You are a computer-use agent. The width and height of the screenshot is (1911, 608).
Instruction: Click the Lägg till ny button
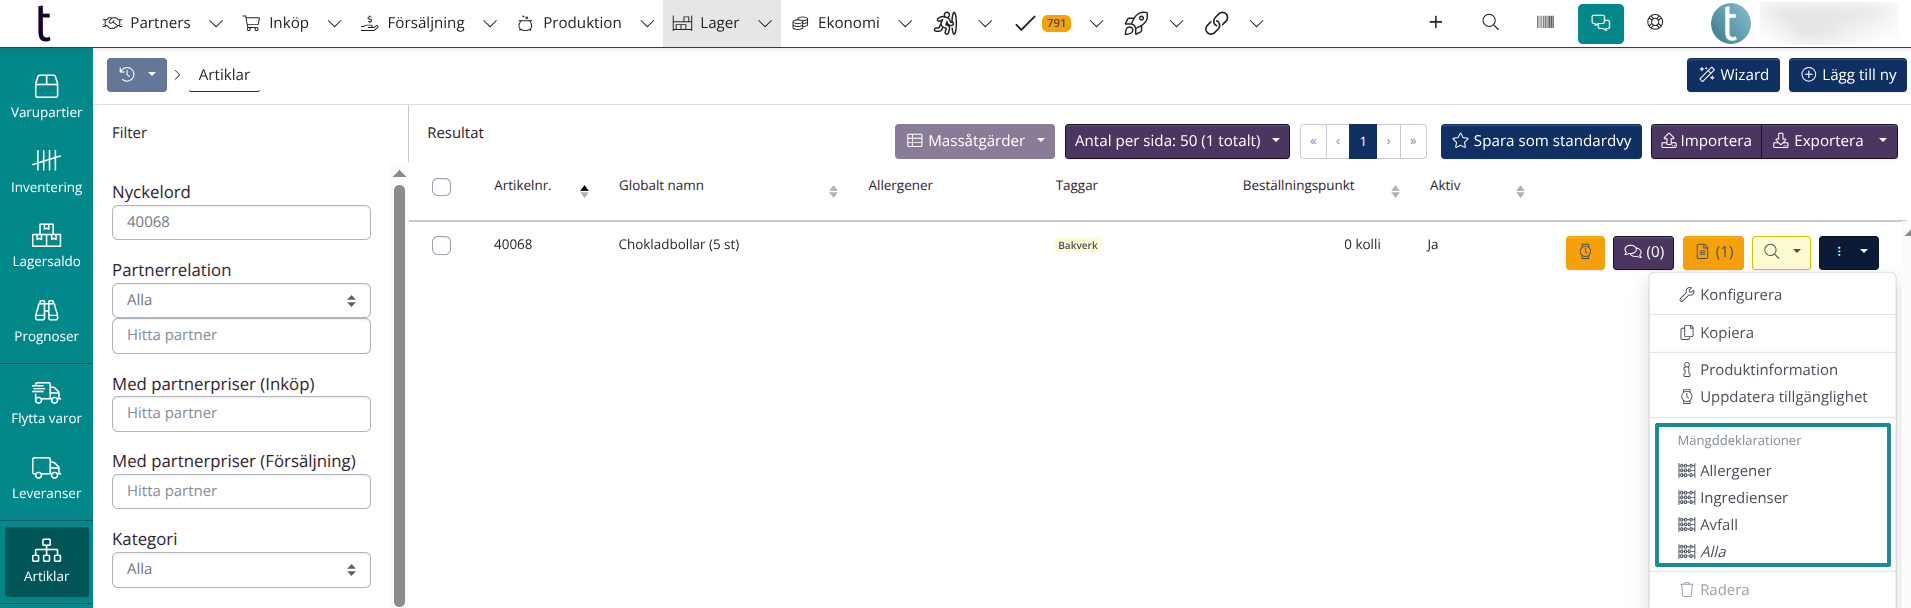click(x=1847, y=75)
